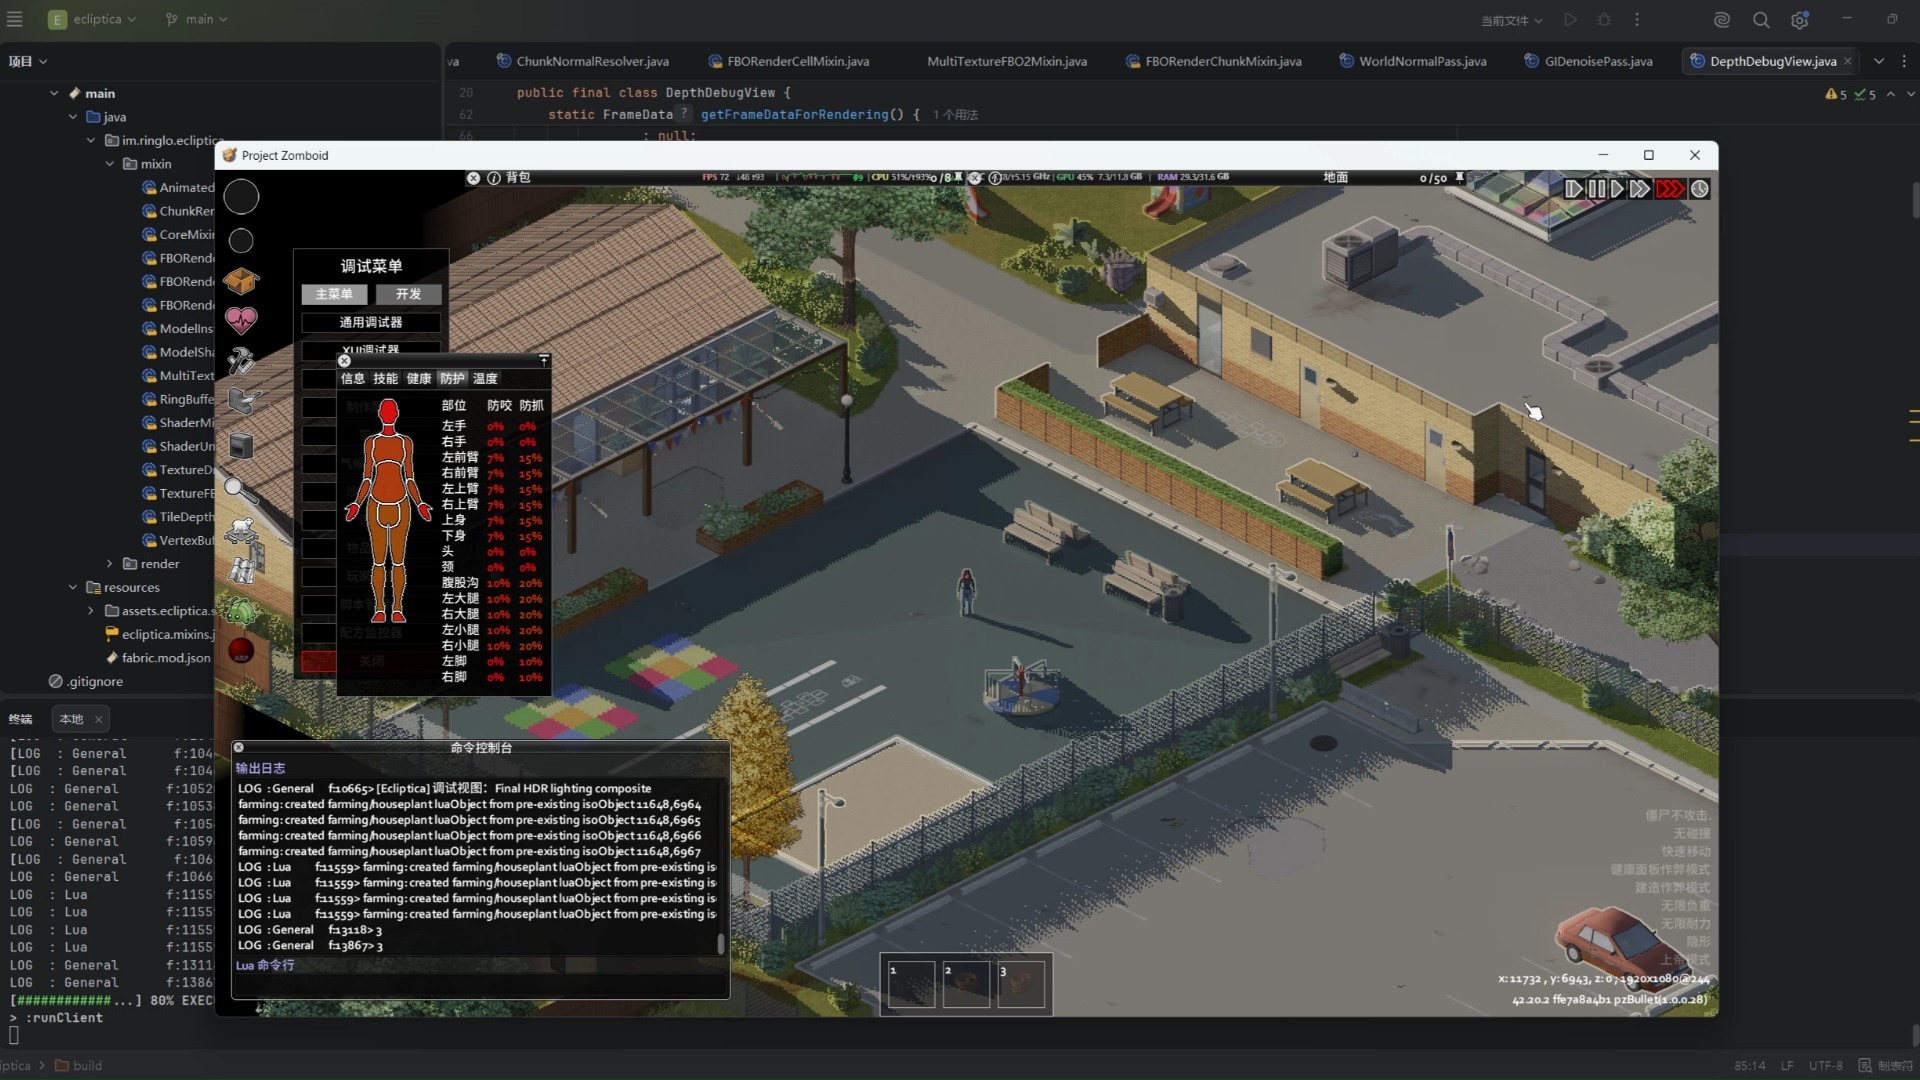The height and width of the screenshot is (1080, 1920).
Task: Open more actions menu in IDE toolbar
Action: (x=1637, y=20)
